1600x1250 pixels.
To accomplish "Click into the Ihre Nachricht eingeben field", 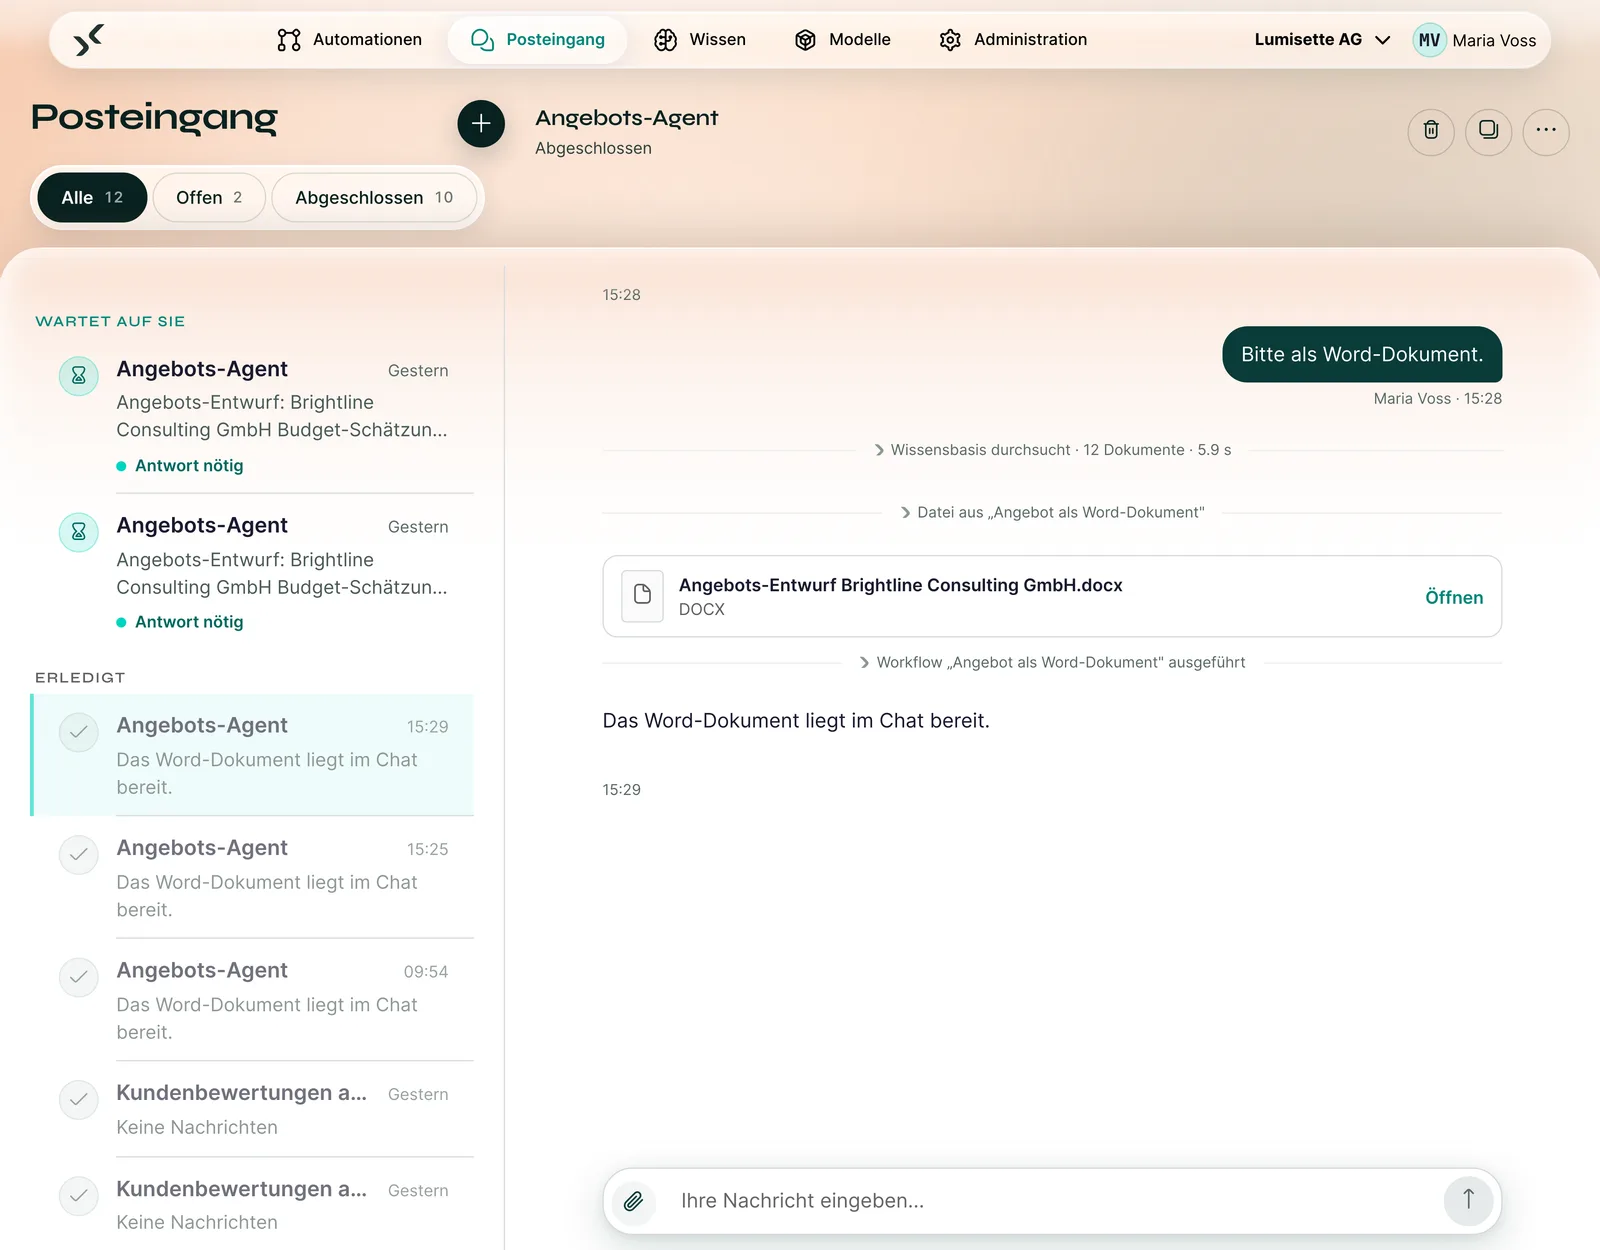I will (1052, 1200).
